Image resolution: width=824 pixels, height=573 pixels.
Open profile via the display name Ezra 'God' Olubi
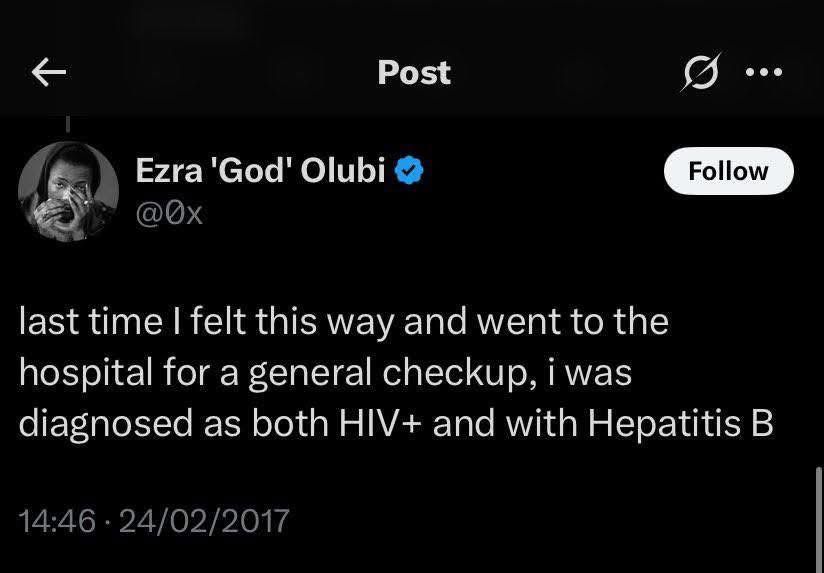coord(260,171)
